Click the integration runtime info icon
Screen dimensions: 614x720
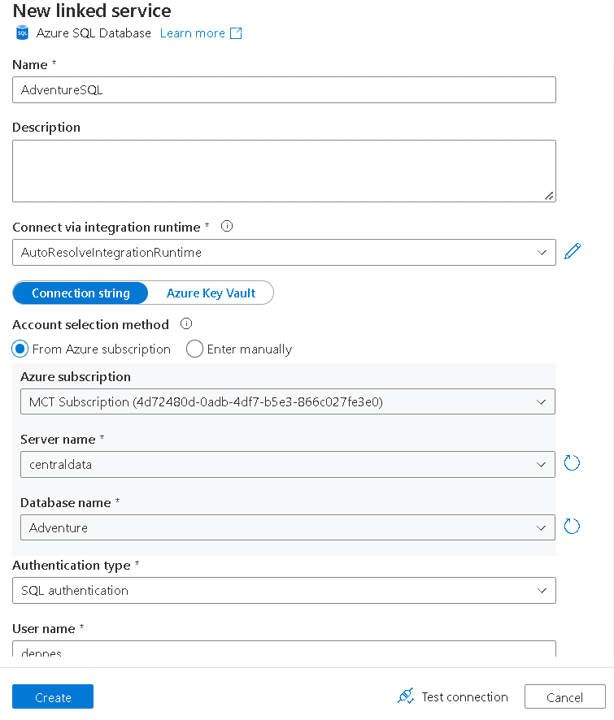226,226
